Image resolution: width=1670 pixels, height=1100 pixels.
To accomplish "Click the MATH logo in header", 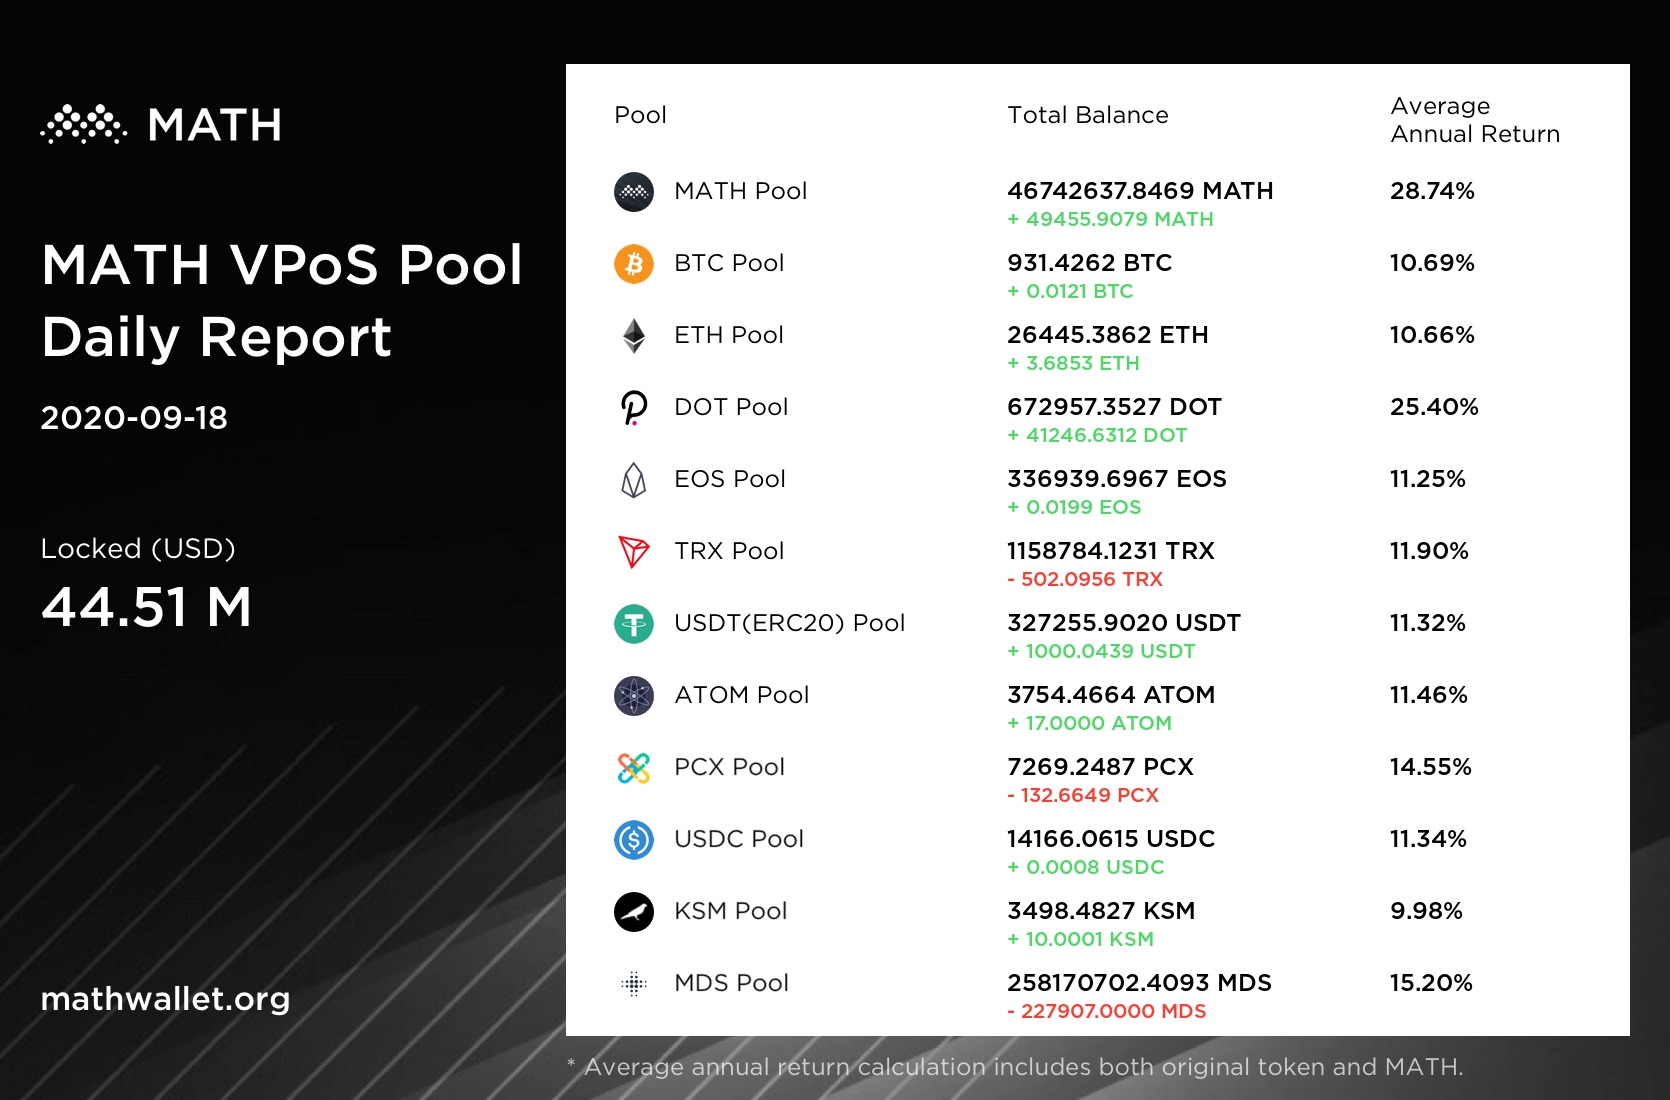I will pos(161,125).
